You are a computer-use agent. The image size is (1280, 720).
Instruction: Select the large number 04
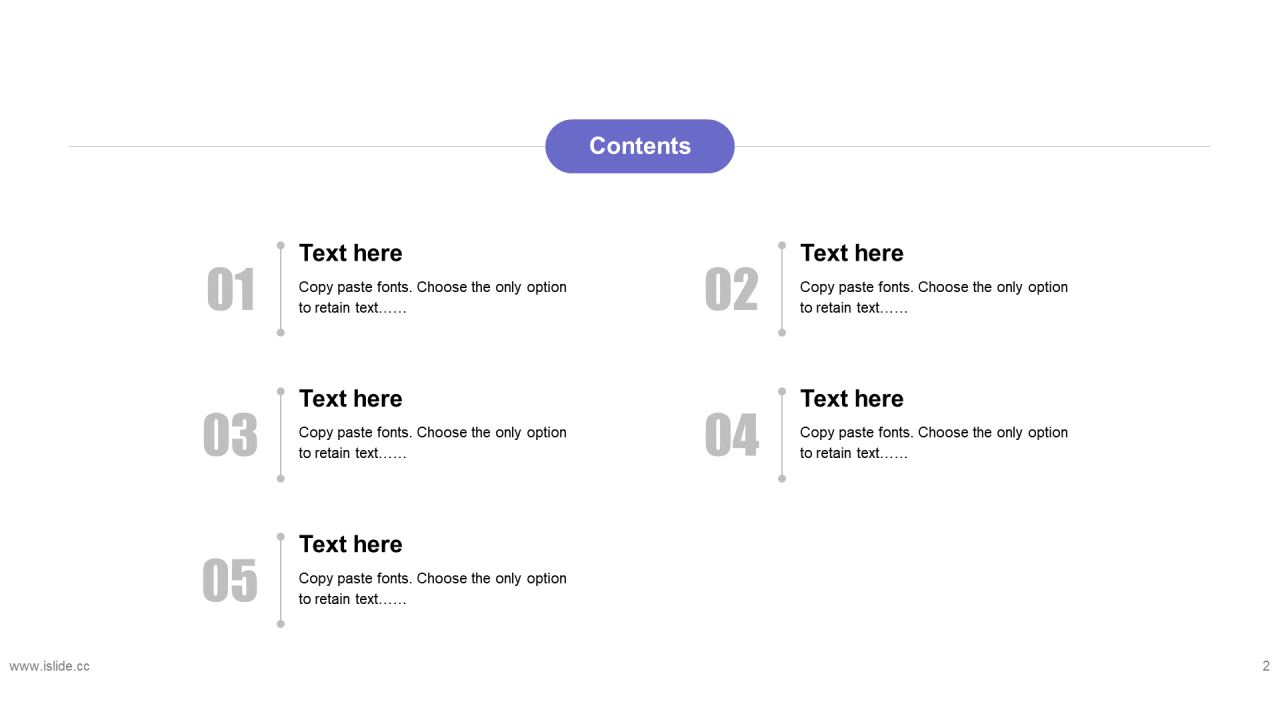click(731, 435)
